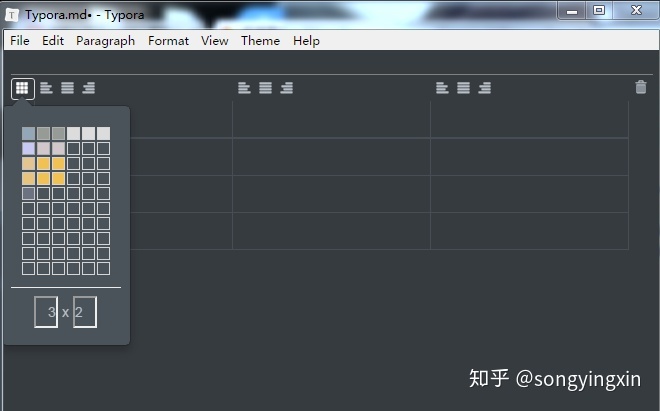Center align second column
The image size is (660, 411).
[266, 88]
